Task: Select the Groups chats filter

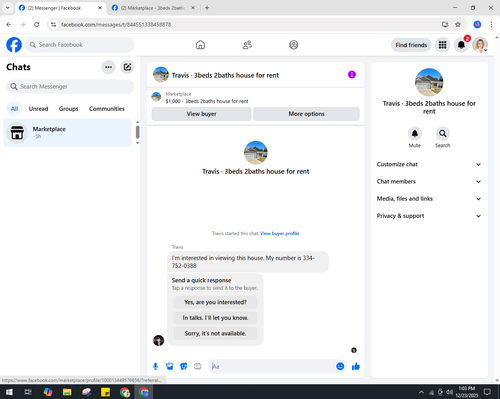Action: [68, 109]
